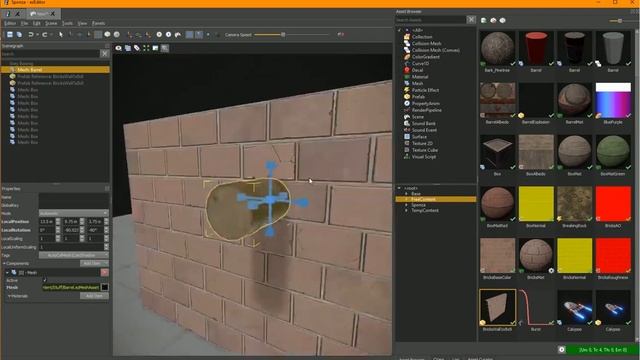Viewport: 640px width, 360px height.
Task: Toggle the Active checkbox of Mesh component
Action: tap(44, 280)
